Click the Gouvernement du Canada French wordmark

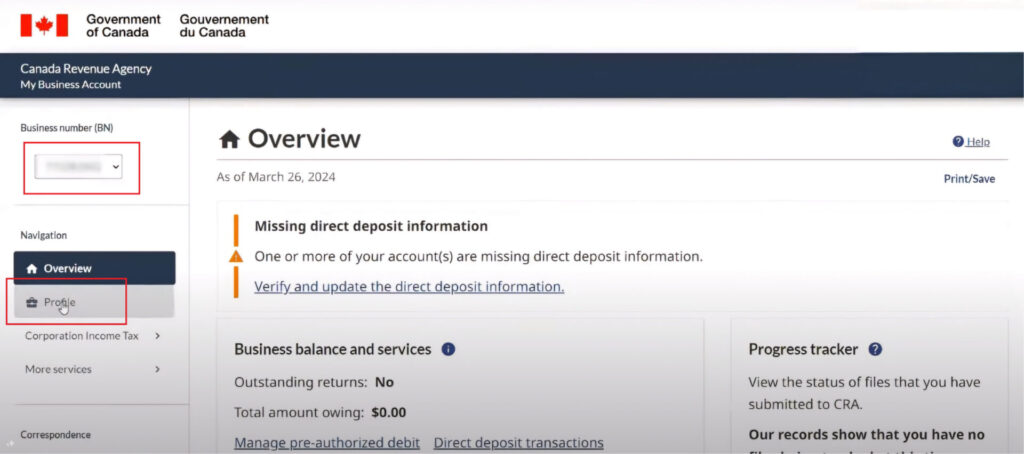[224, 25]
